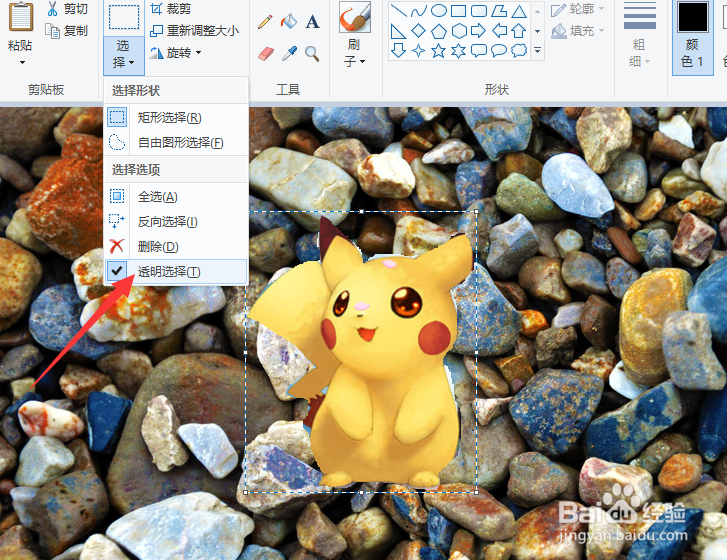Choose Invert selection (反向选择) menu item
The width and height of the screenshot is (727, 560).
tap(176, 222)
